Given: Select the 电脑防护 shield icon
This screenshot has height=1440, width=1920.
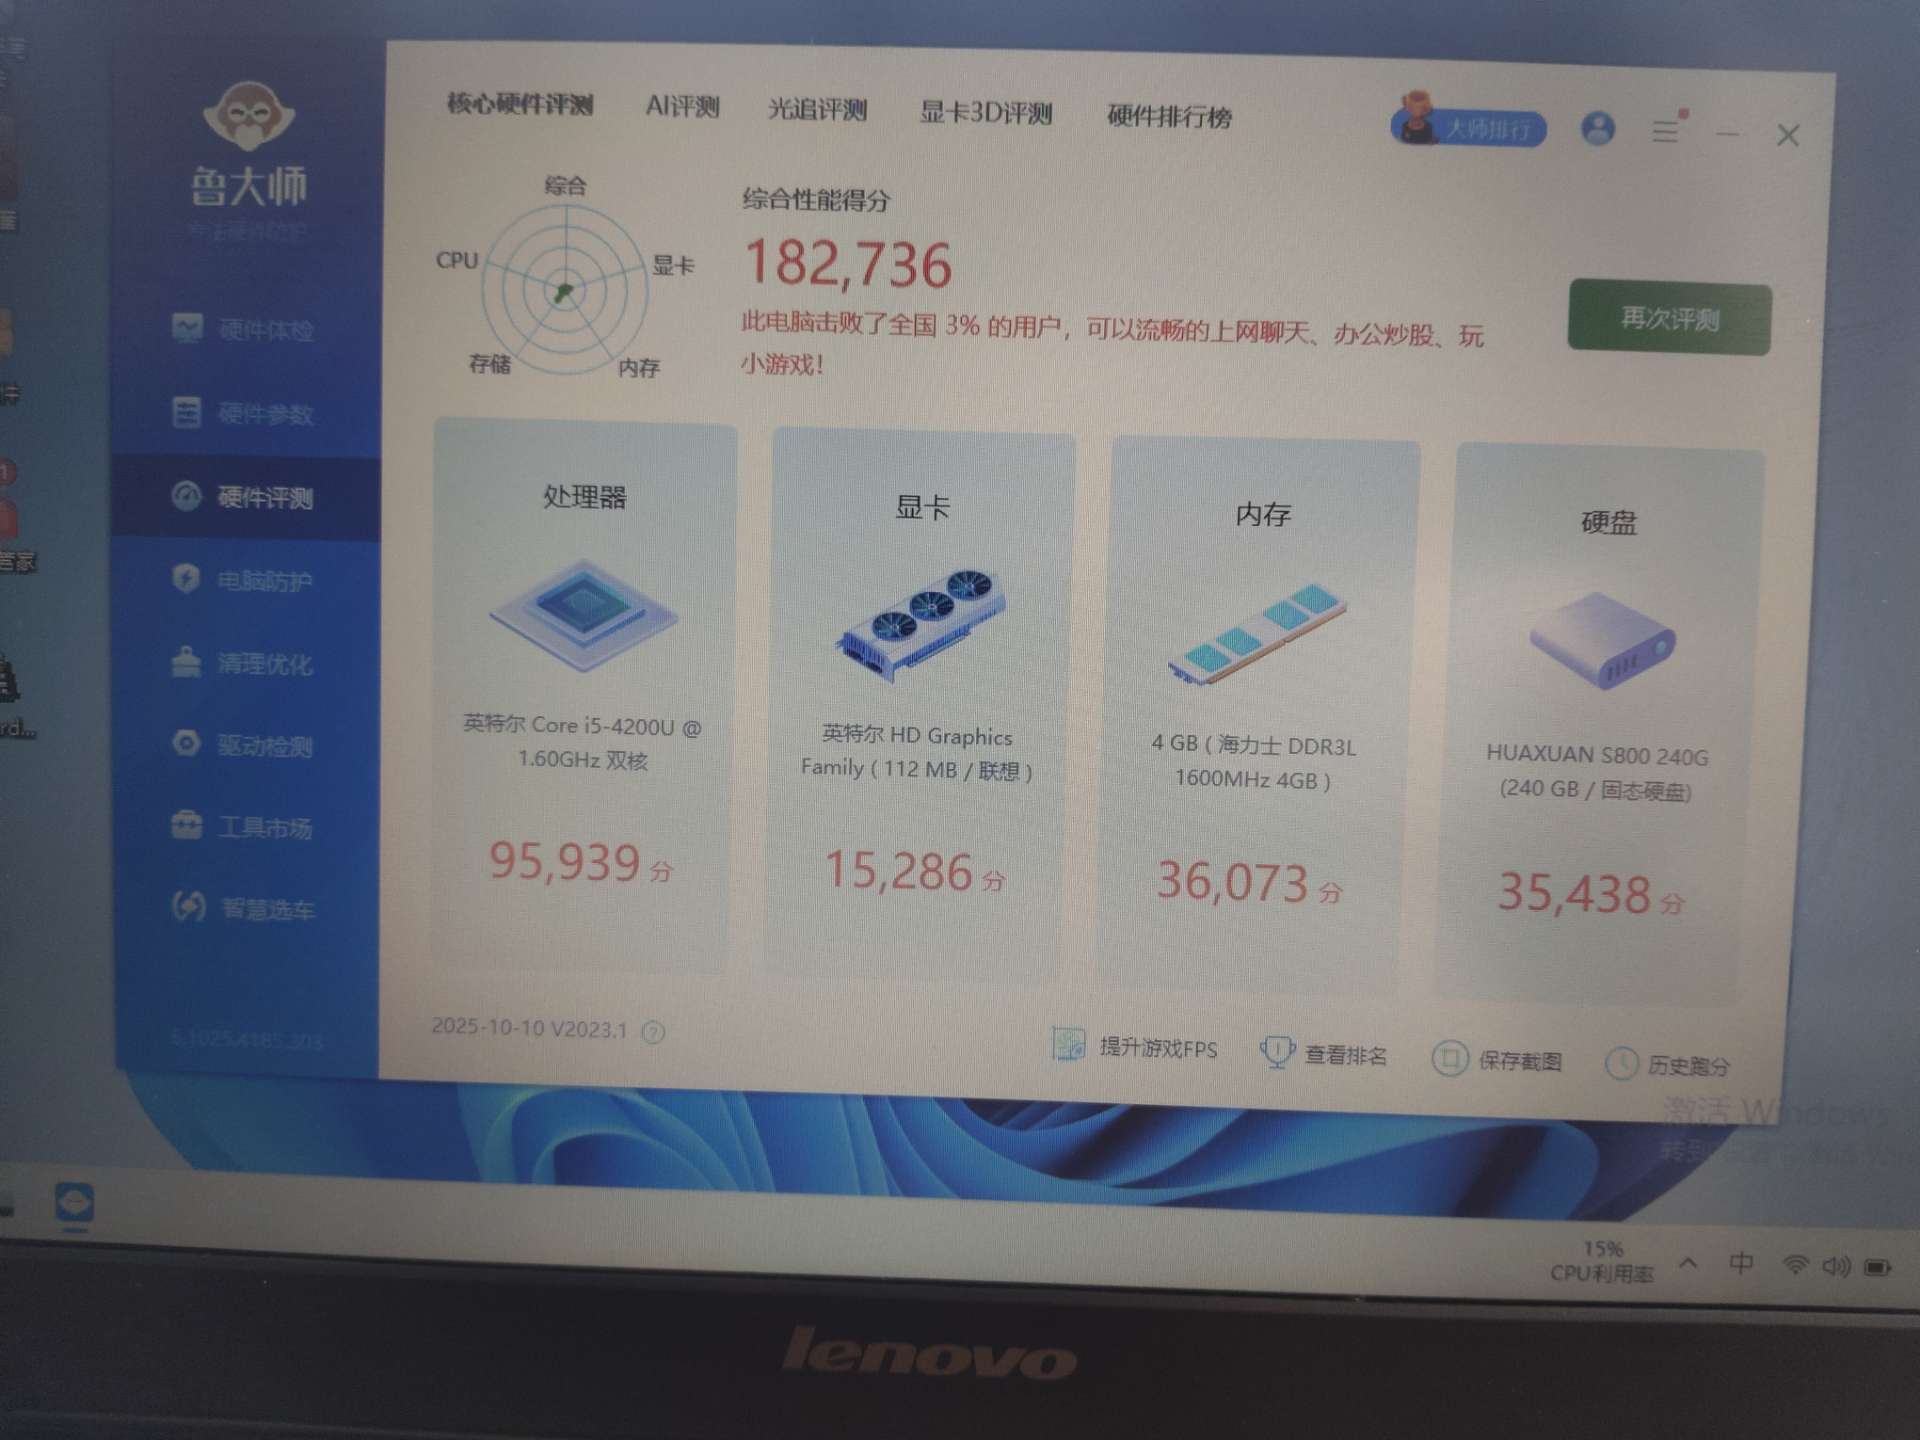Looking at the screenshot, I should pos(187,578).
